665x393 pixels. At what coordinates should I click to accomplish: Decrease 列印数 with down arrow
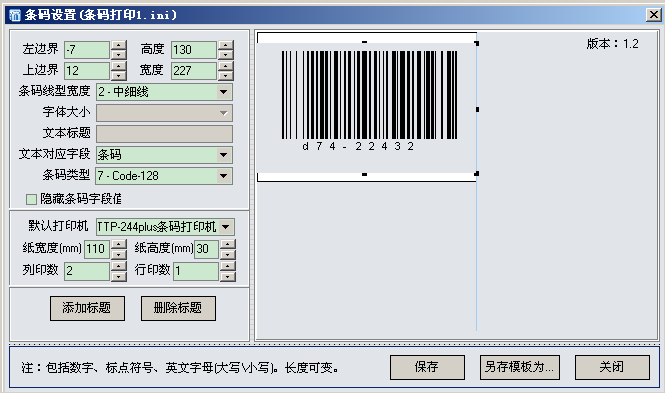(119, 276)
